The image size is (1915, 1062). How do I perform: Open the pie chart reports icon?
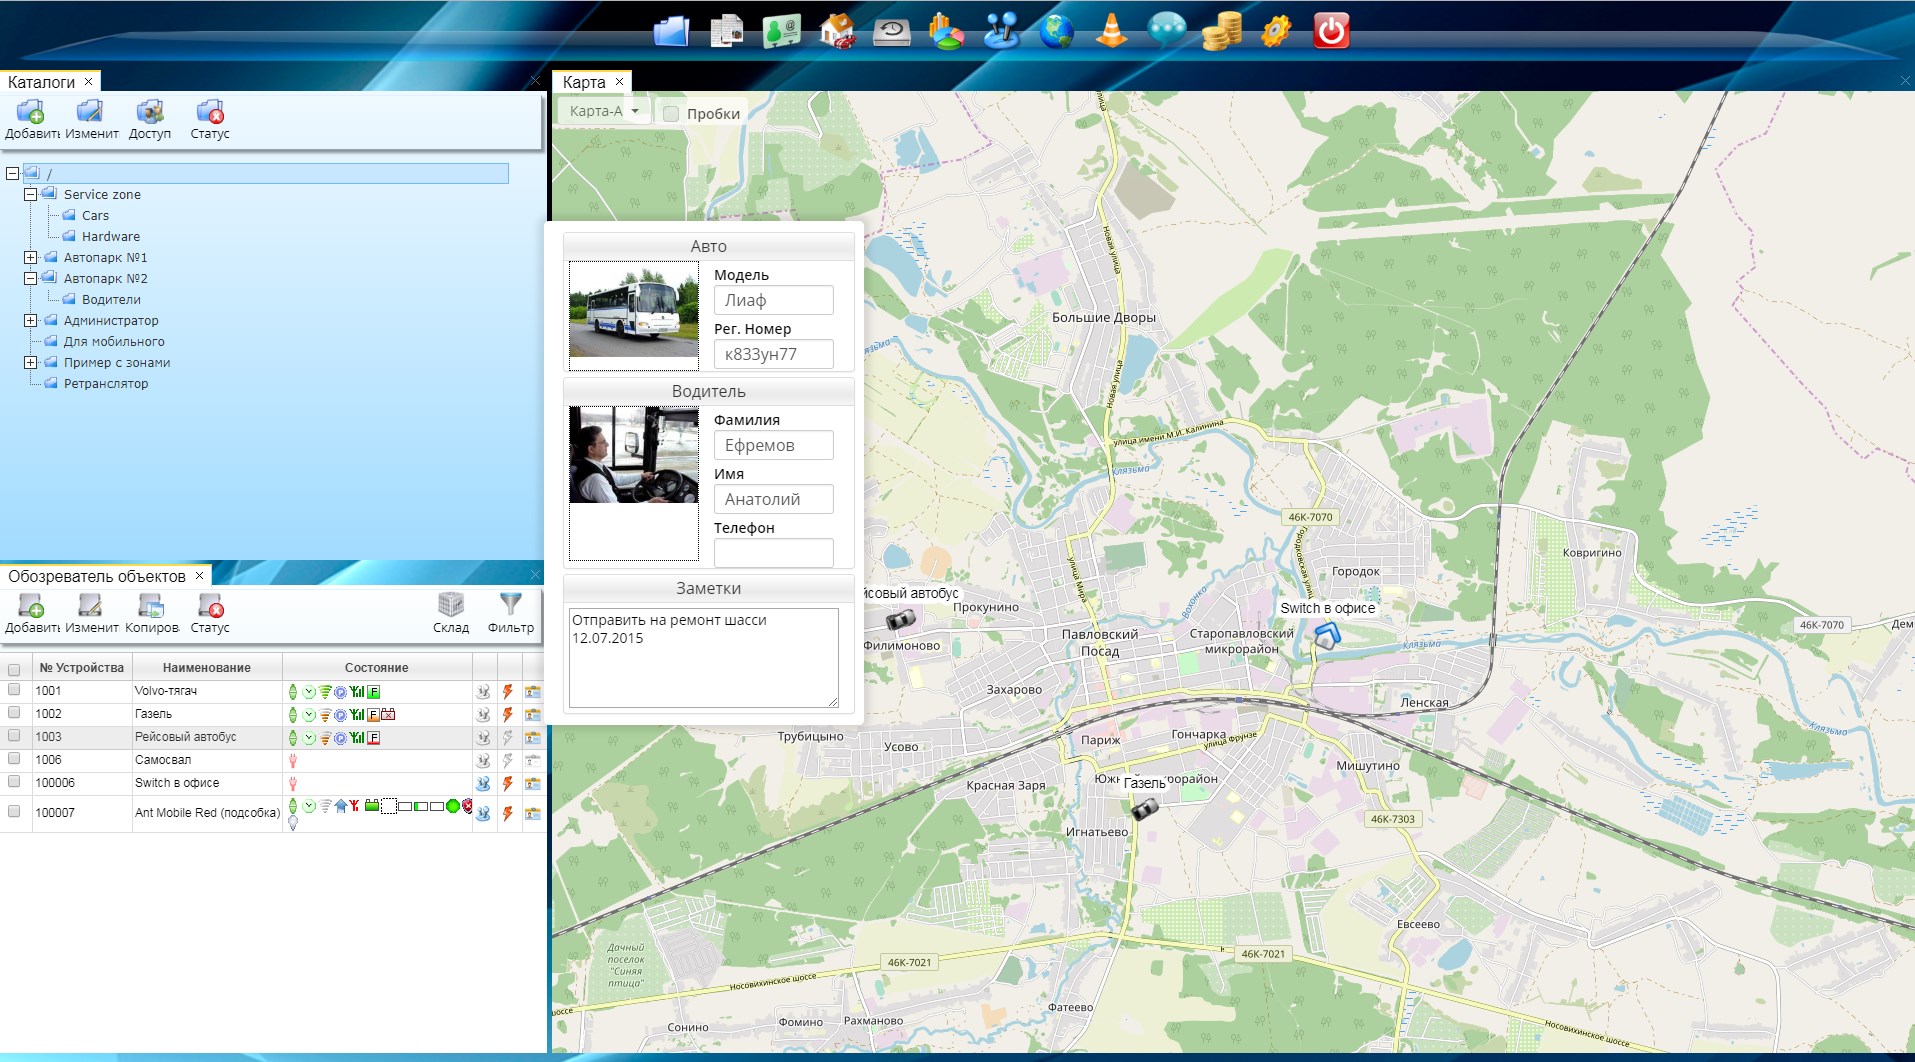[945, 31]
